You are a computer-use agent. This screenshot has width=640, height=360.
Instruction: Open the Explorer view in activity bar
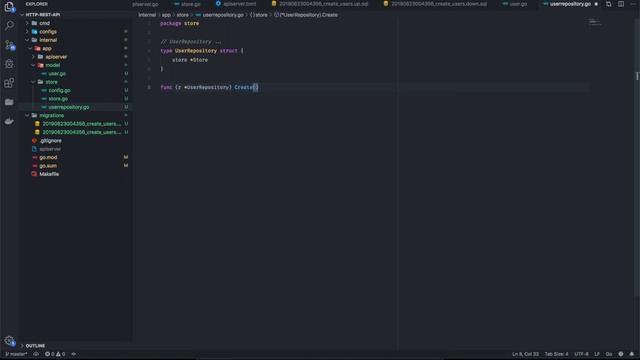[x=9, y=7]
